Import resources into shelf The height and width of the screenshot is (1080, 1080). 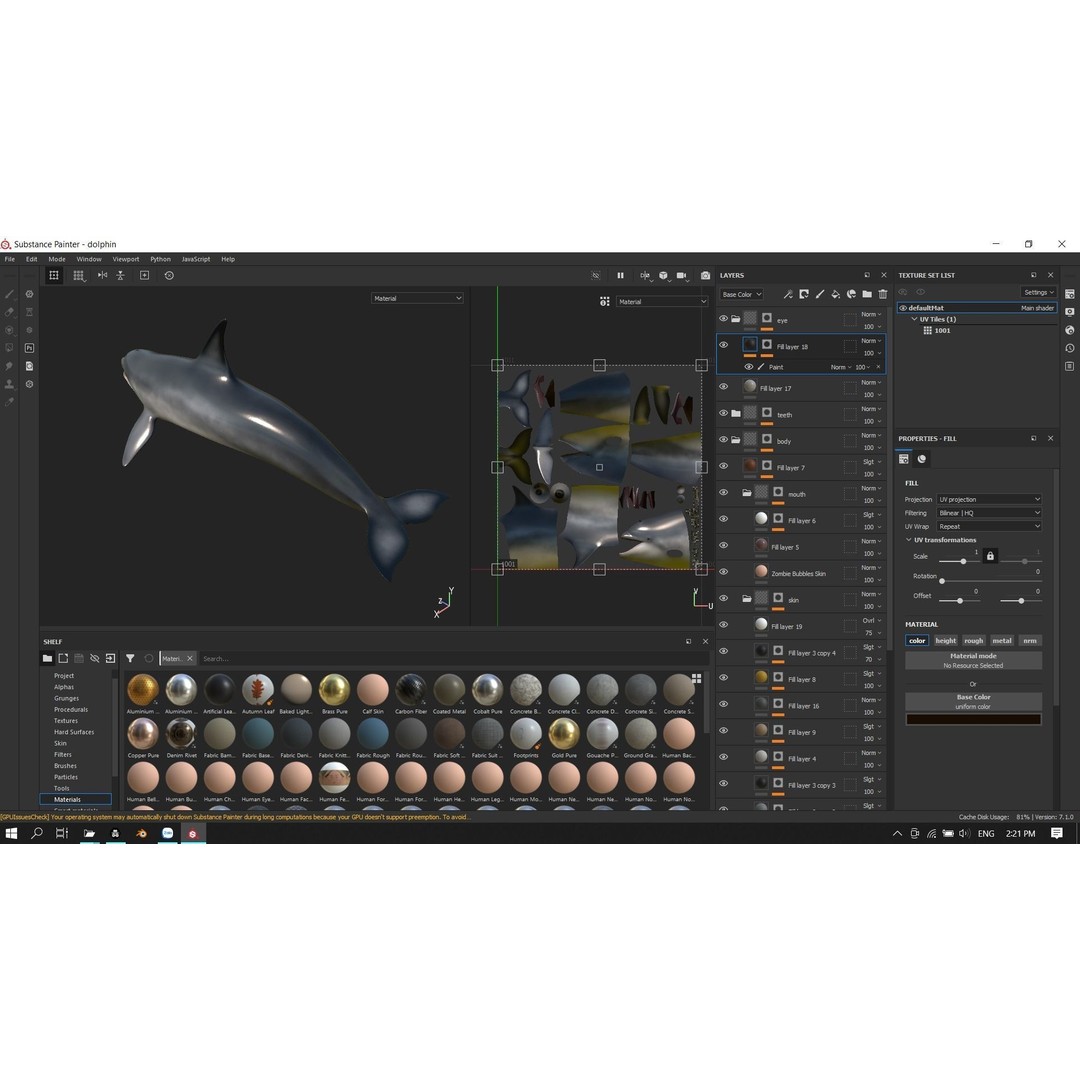110,658
